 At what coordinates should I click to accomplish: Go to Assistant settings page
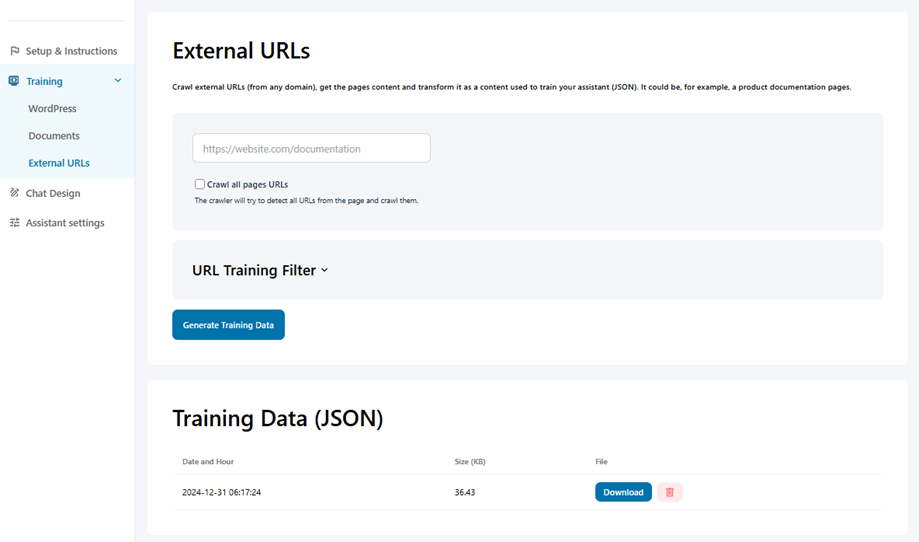point(65,223)
